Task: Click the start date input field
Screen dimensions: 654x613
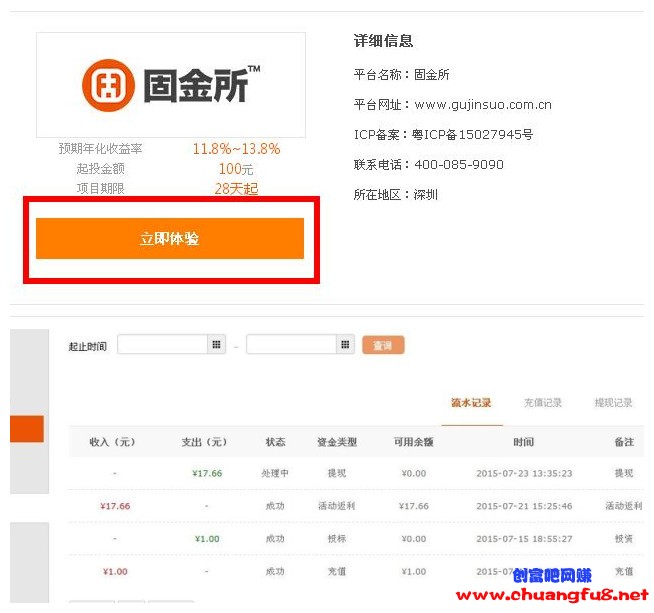Action: (163, 344)
